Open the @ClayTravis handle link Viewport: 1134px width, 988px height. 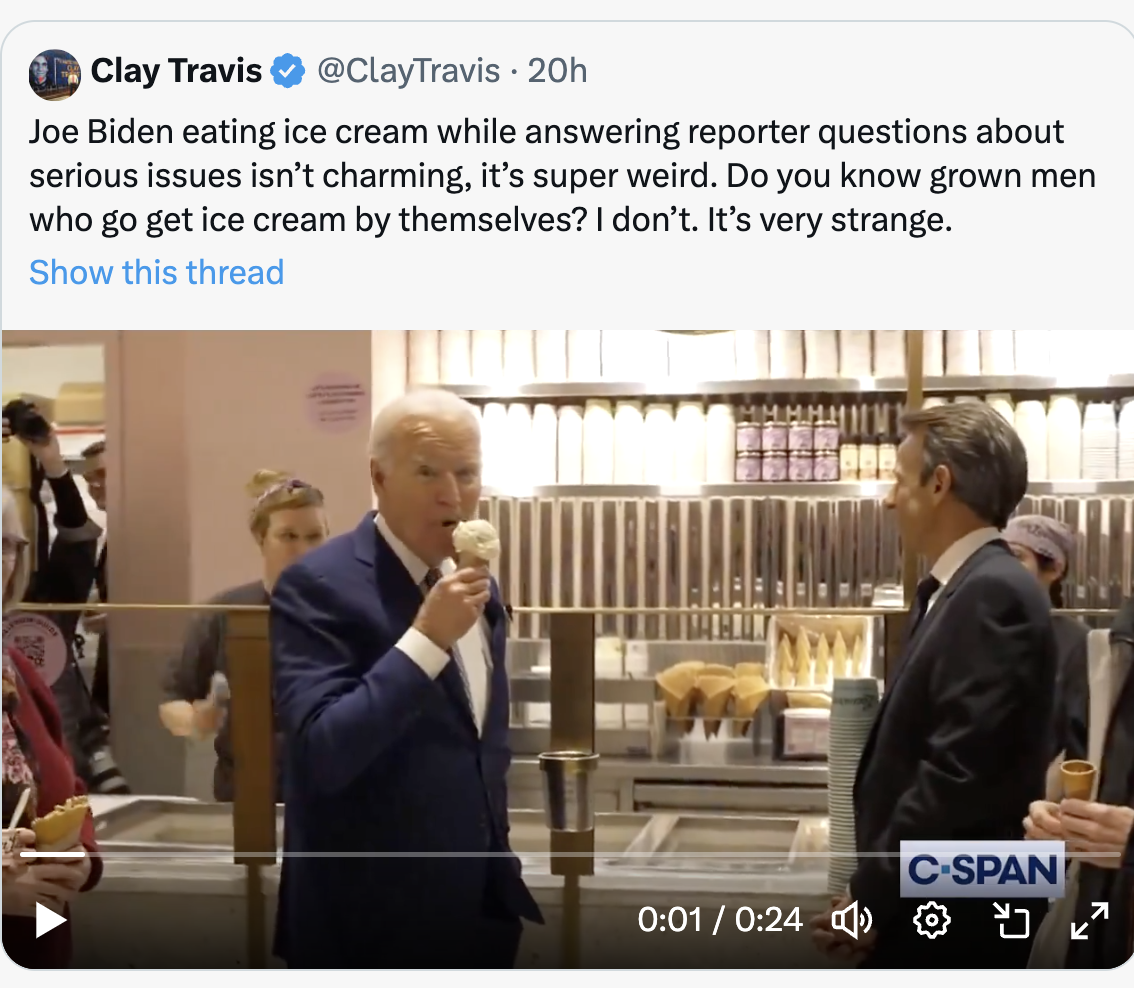(x=408, y=72)
